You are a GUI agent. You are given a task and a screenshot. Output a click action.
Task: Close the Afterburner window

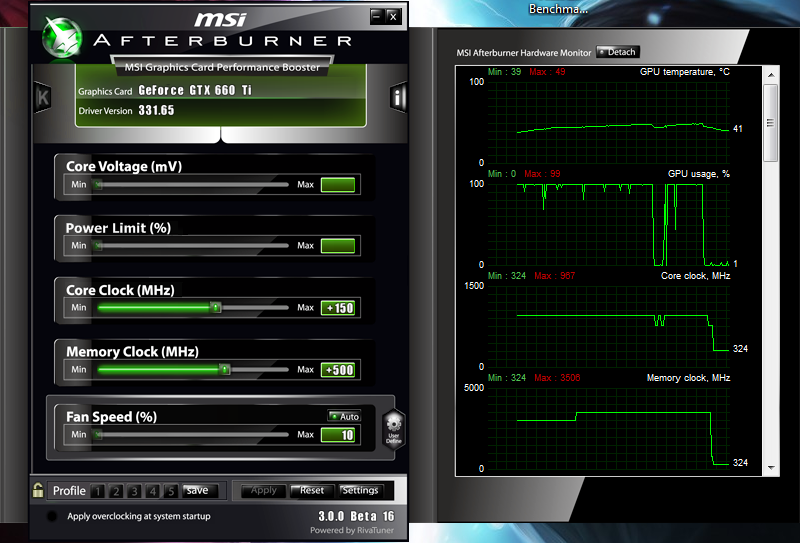click(x=393, y=16)
